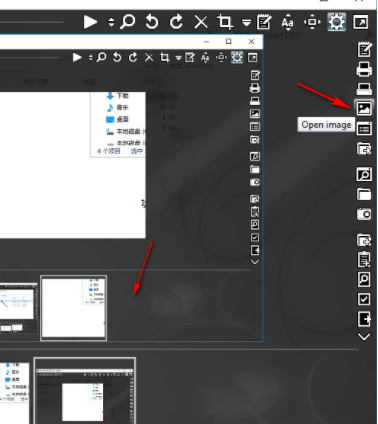Select the Crop tool in the inner window toolbar
The width and height of the screenshot is (378, 424).
coord(164,57)
